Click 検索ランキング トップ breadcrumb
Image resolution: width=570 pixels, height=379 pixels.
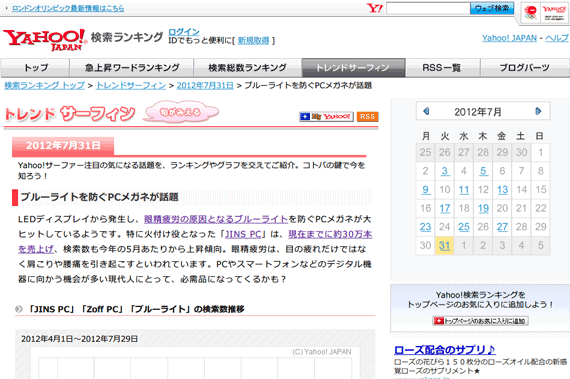[x=44, y=86]
